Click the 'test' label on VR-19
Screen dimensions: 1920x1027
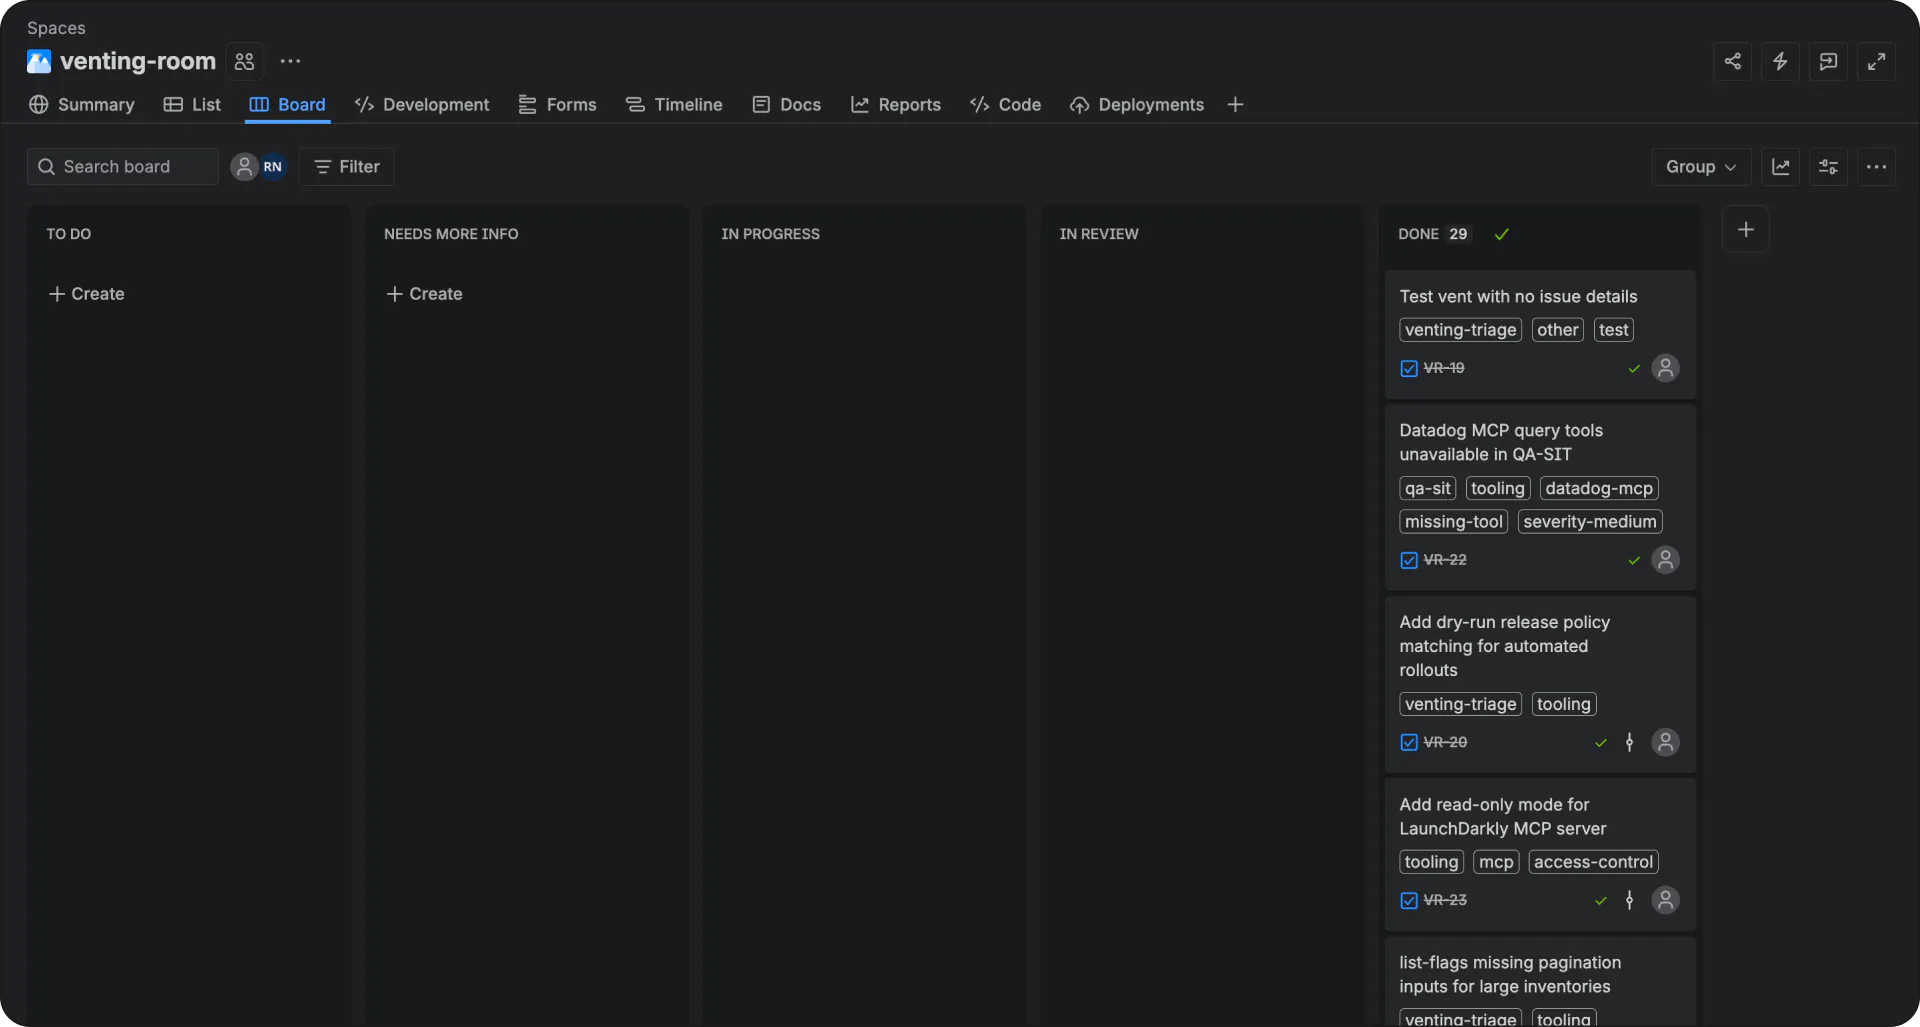[1613, 330]
